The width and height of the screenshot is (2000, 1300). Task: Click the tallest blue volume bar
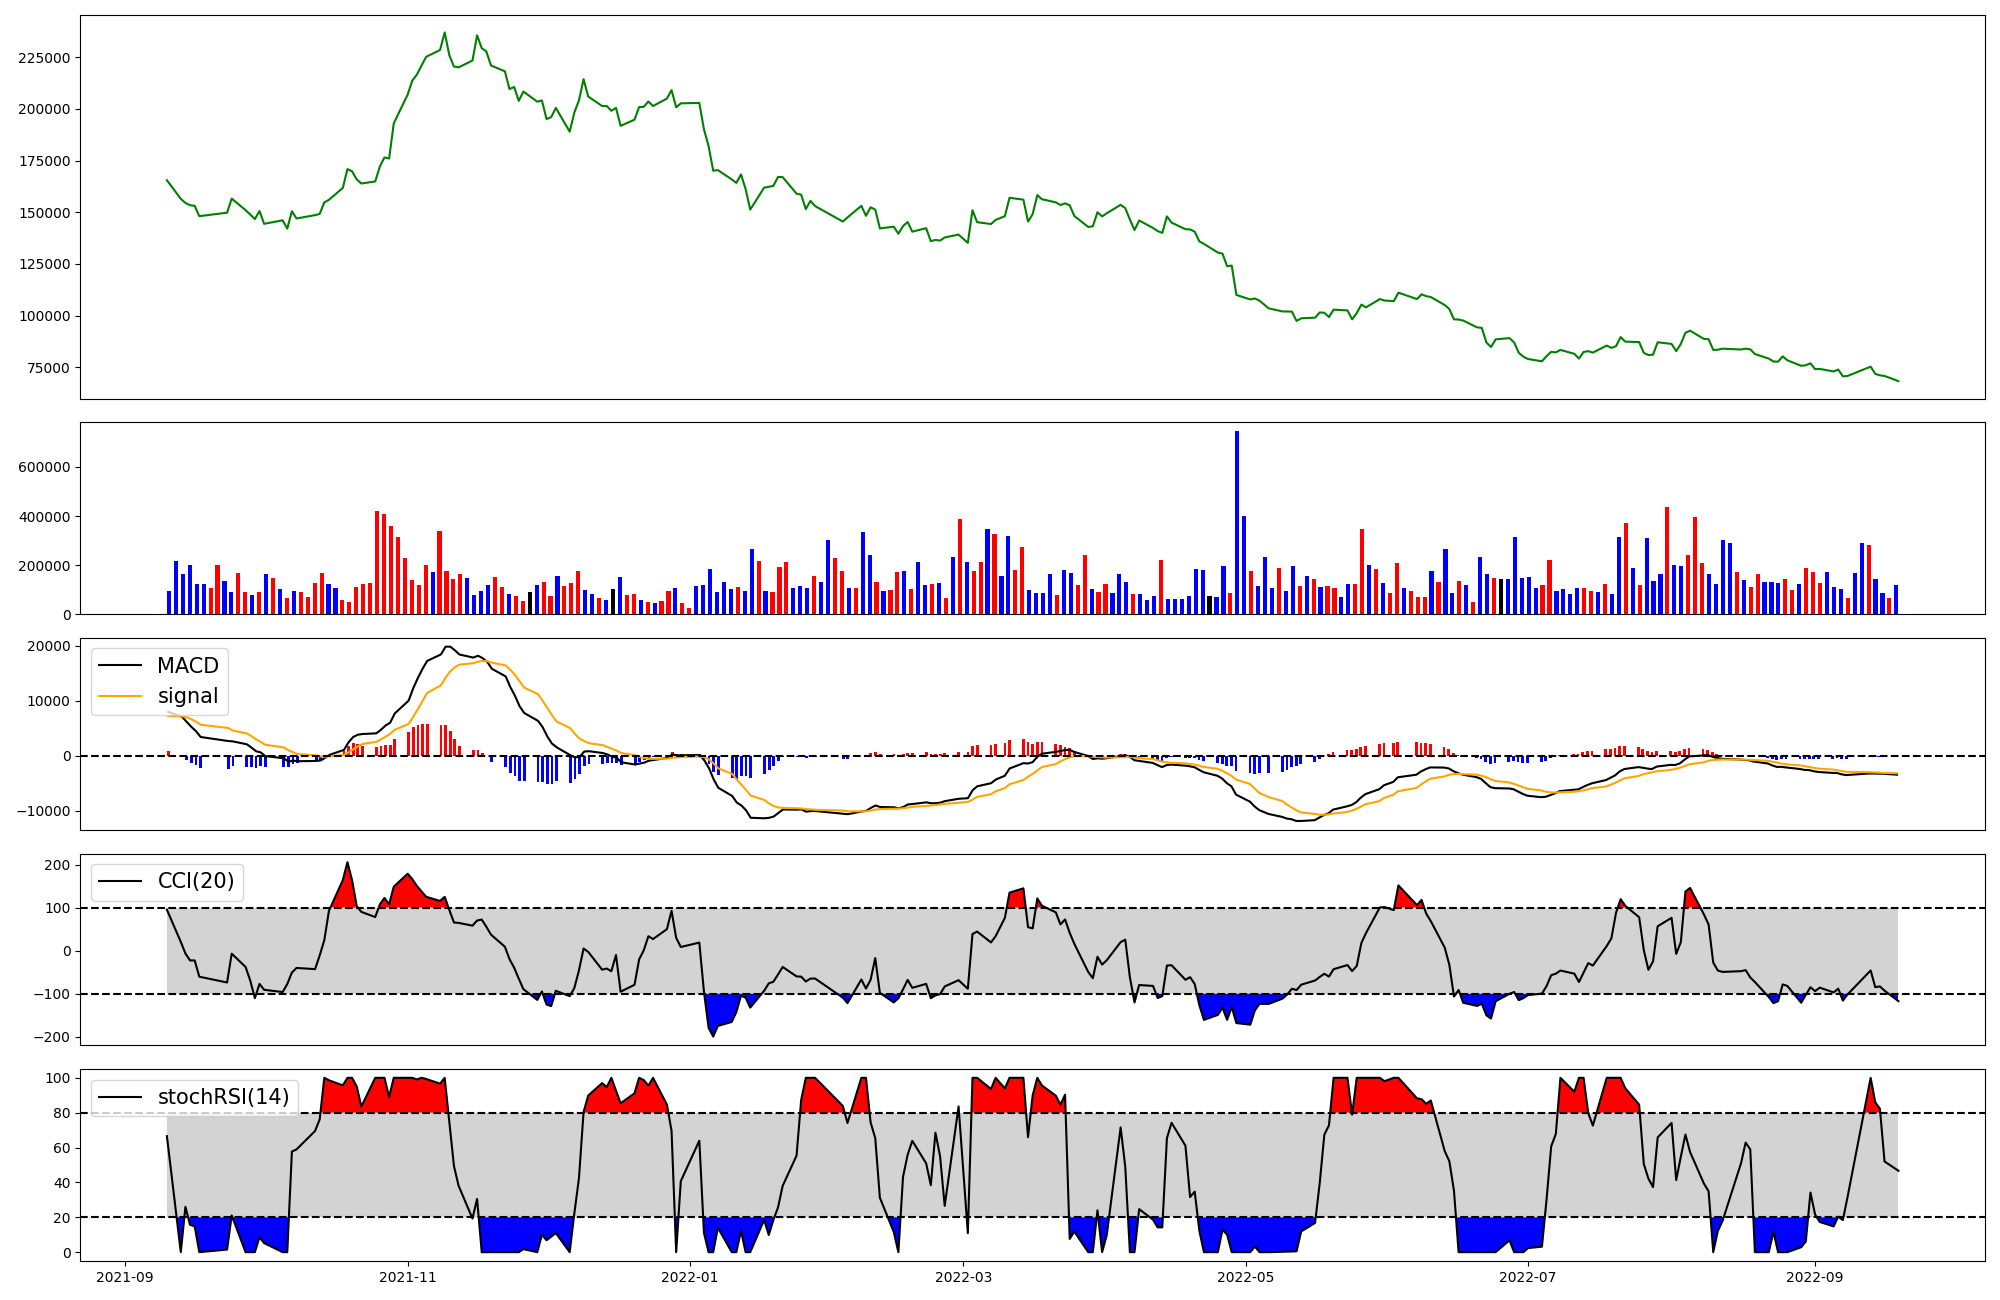[x=1237, y=523]
